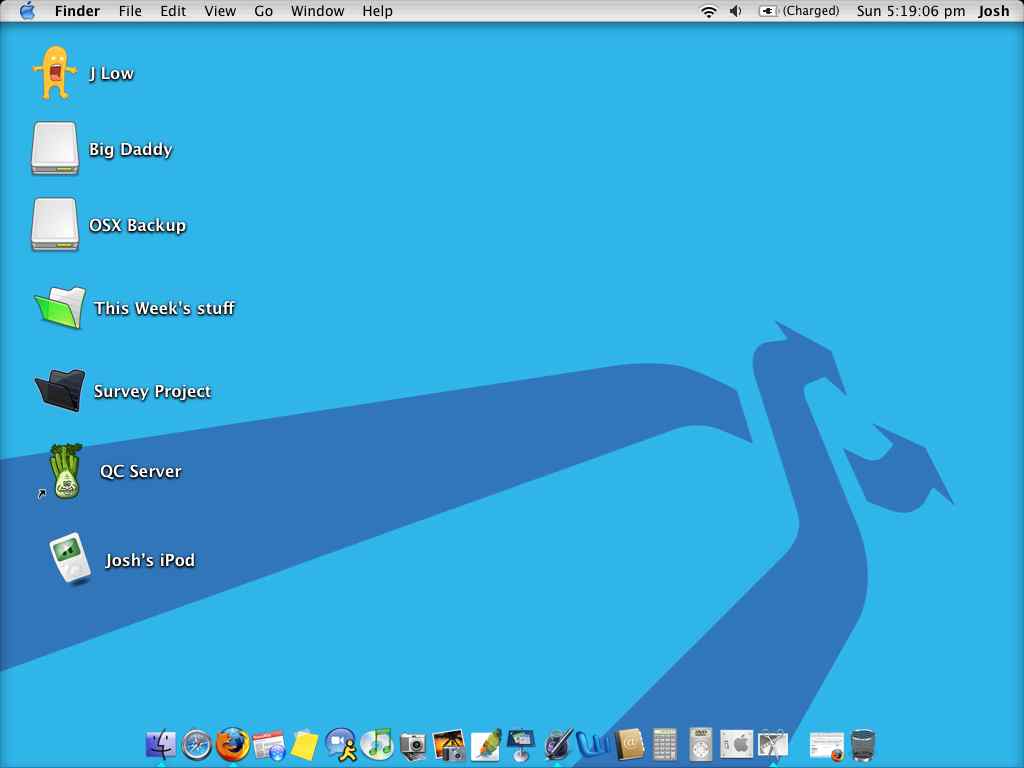Restore the minimized Firefox window in Dock

(827, 746)
